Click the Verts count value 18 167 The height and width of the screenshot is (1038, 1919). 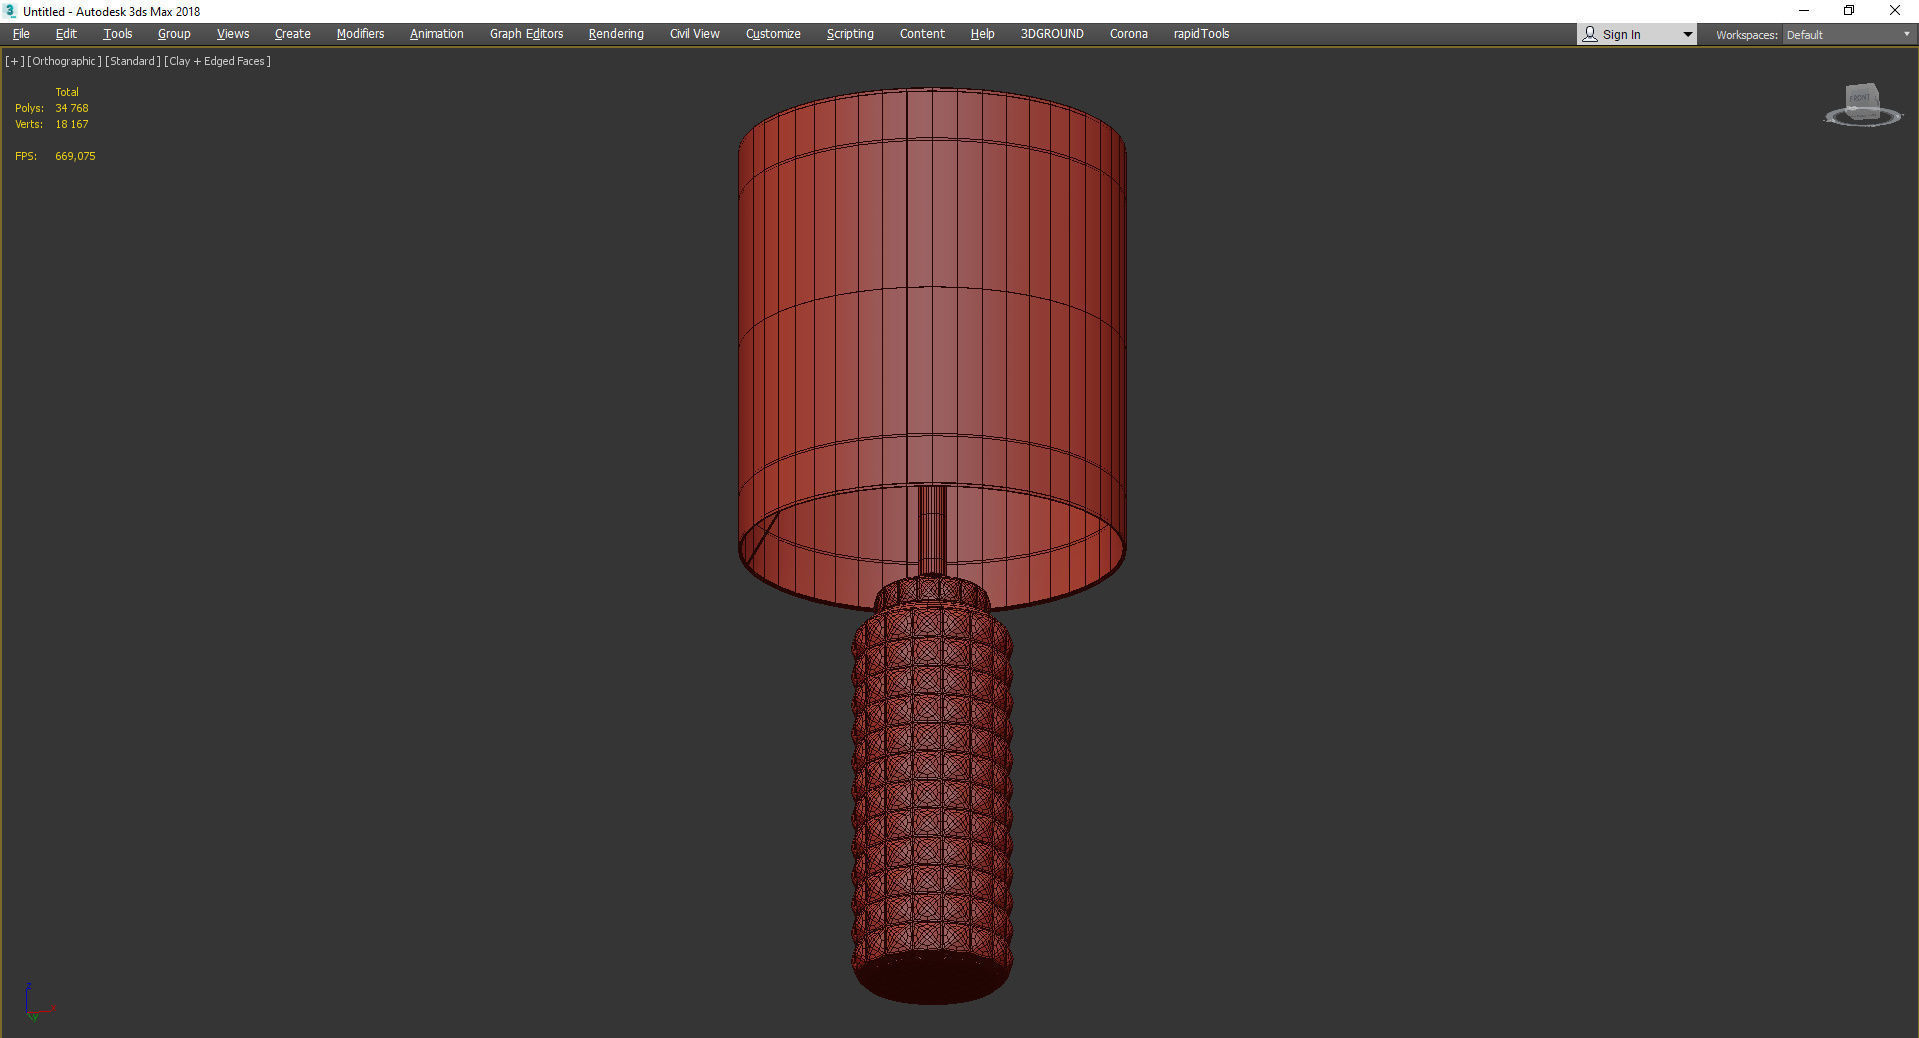pyautogui.click(x=72, y=124)
